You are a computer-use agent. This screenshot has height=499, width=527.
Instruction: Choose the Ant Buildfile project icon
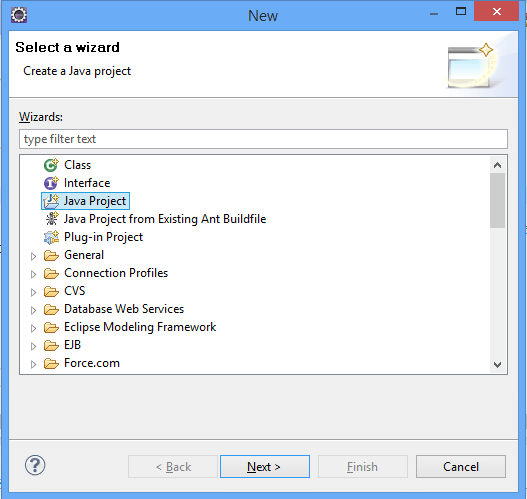[x=51, y=219]
